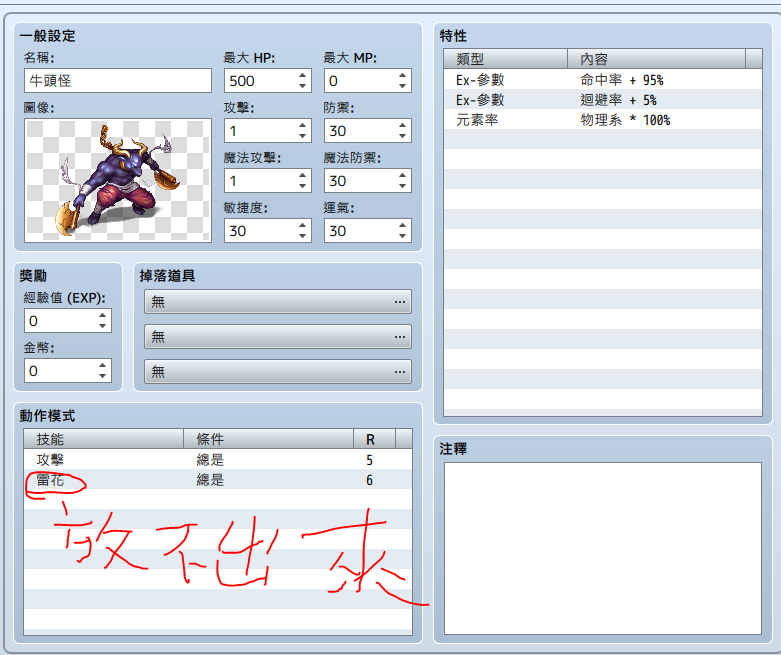Increase 魔法攻擊 with up arrow

[302, 175]
